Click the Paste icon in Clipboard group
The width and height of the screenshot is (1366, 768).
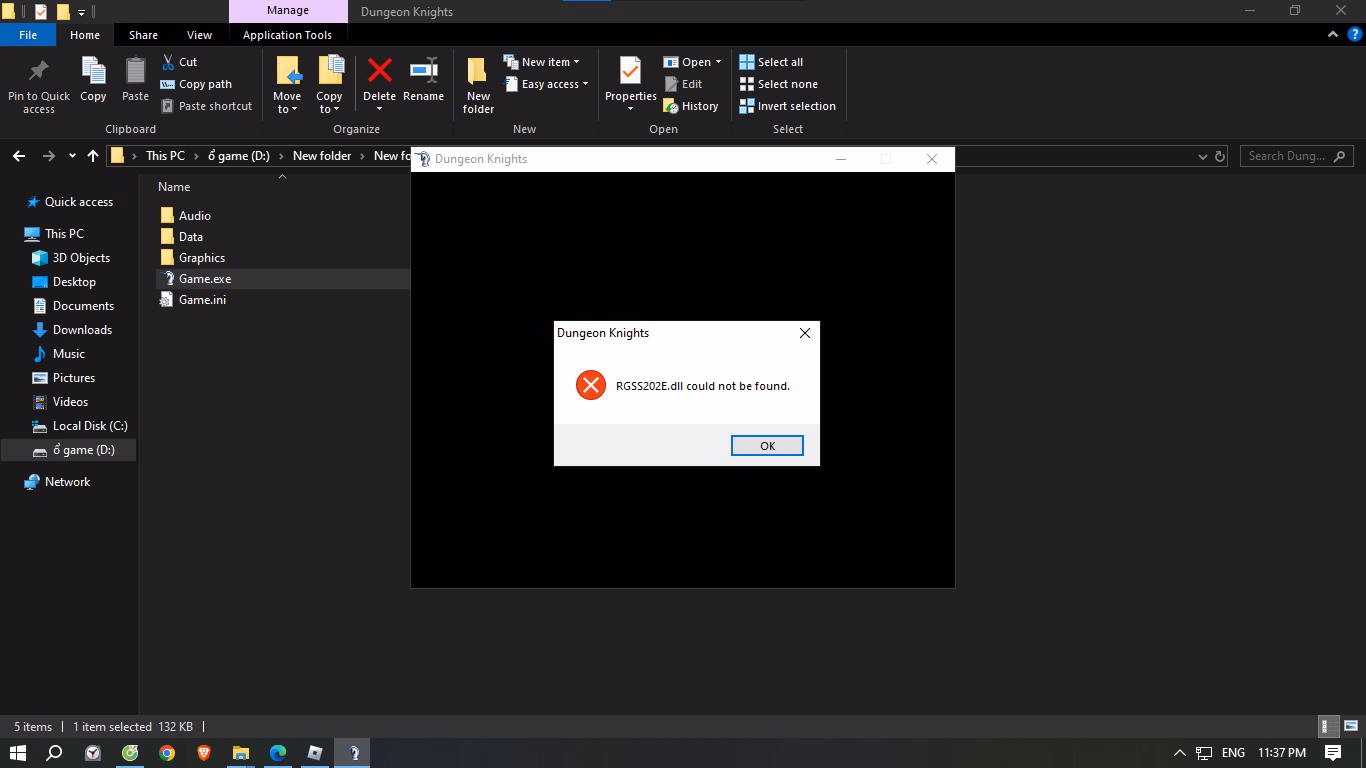[x=135, y=72]
